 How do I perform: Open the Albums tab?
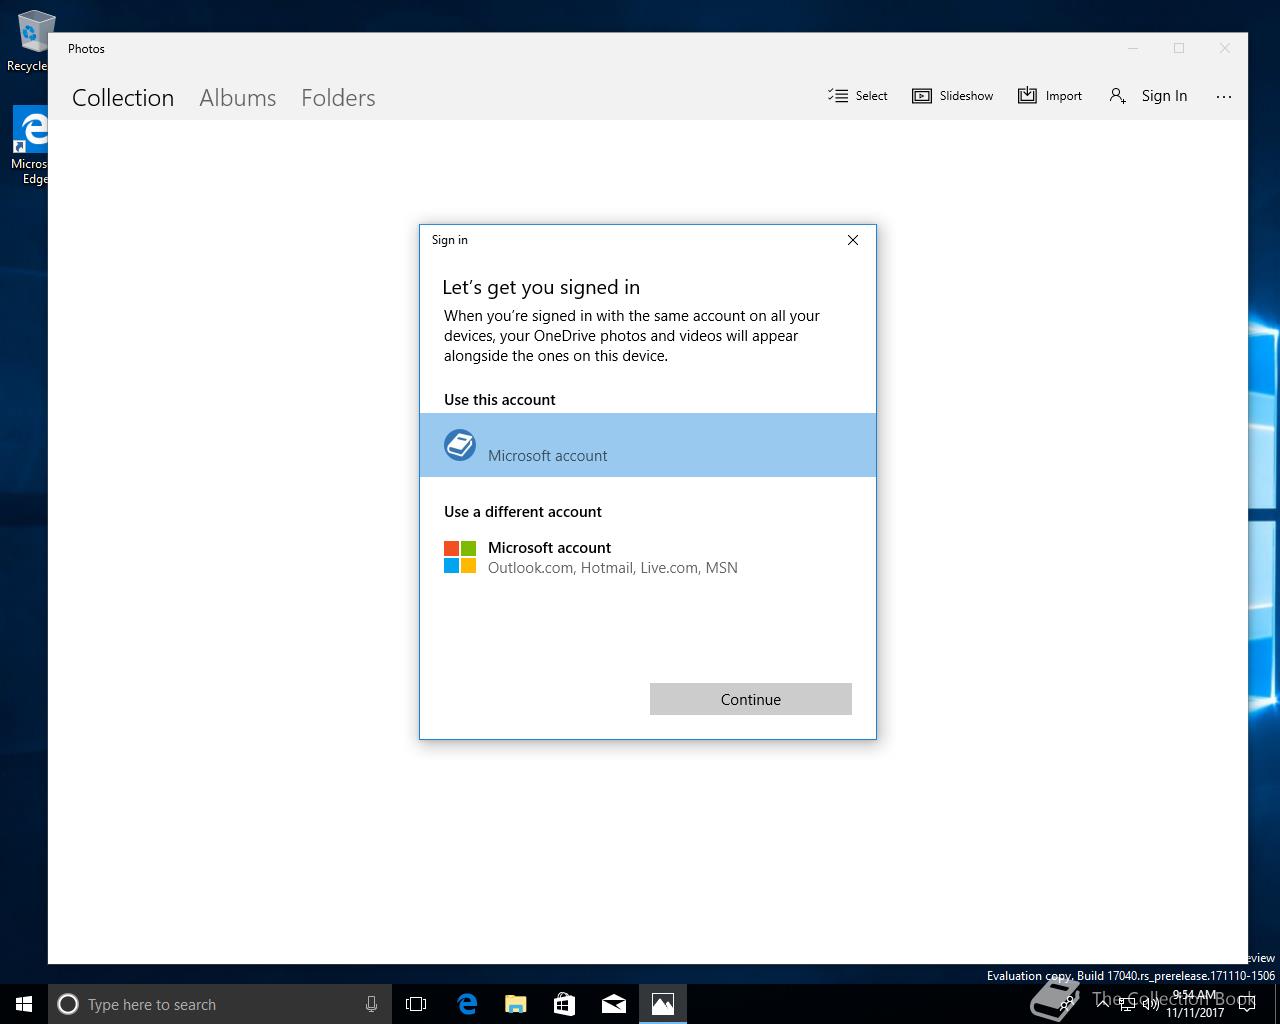pos(237,97)
